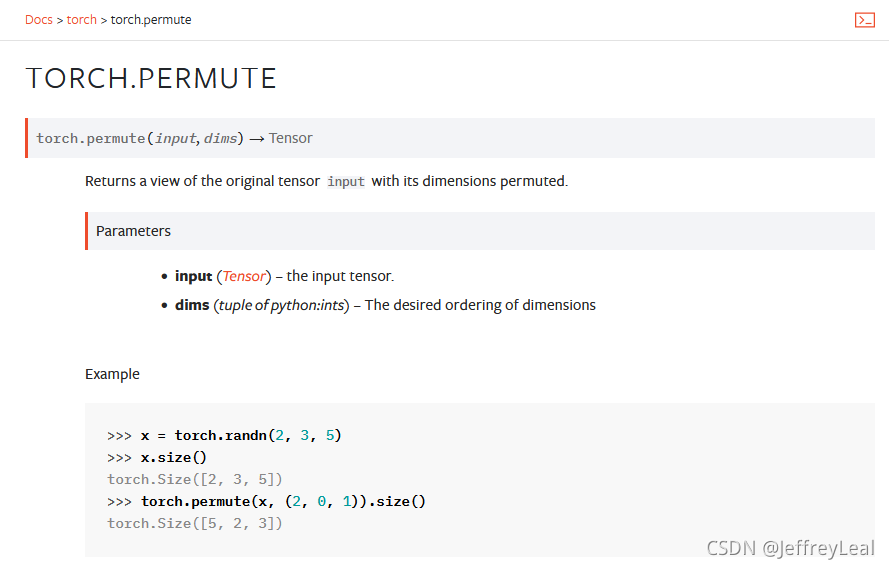
Task: Click the terminal shortcut icon at top right
Action: point(865,20)
